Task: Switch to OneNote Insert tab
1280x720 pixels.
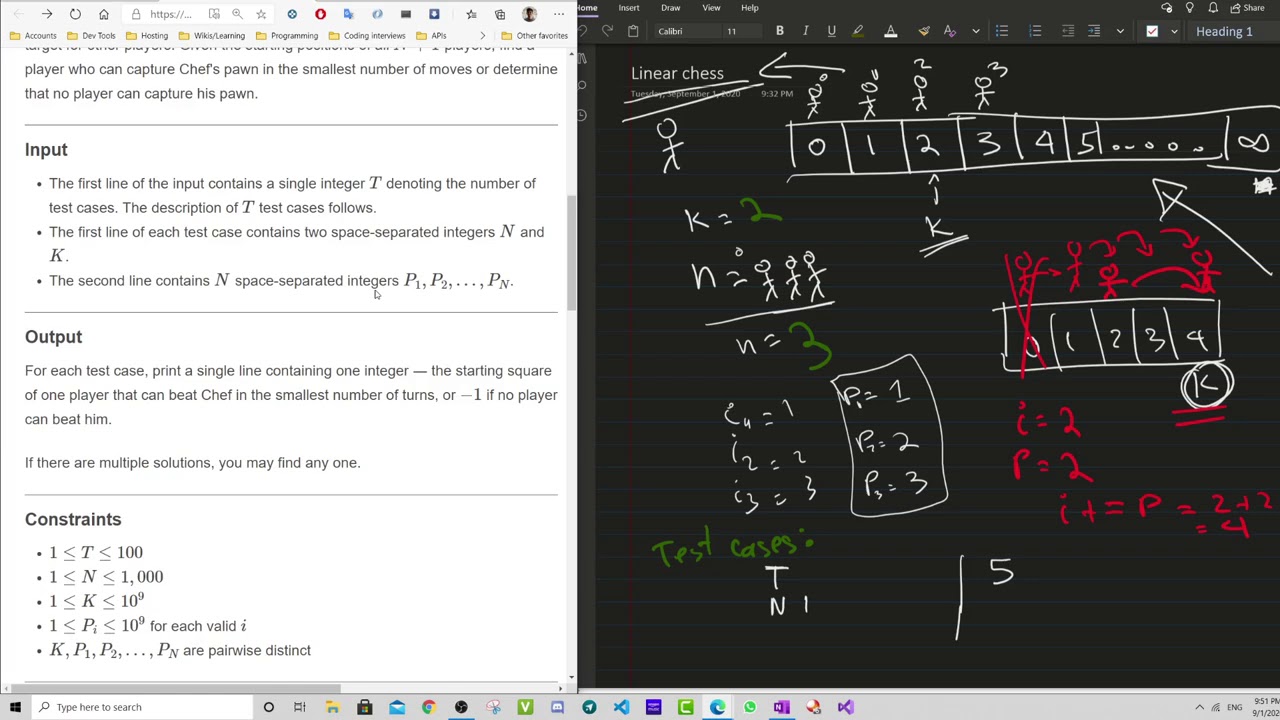Action: 629,8
